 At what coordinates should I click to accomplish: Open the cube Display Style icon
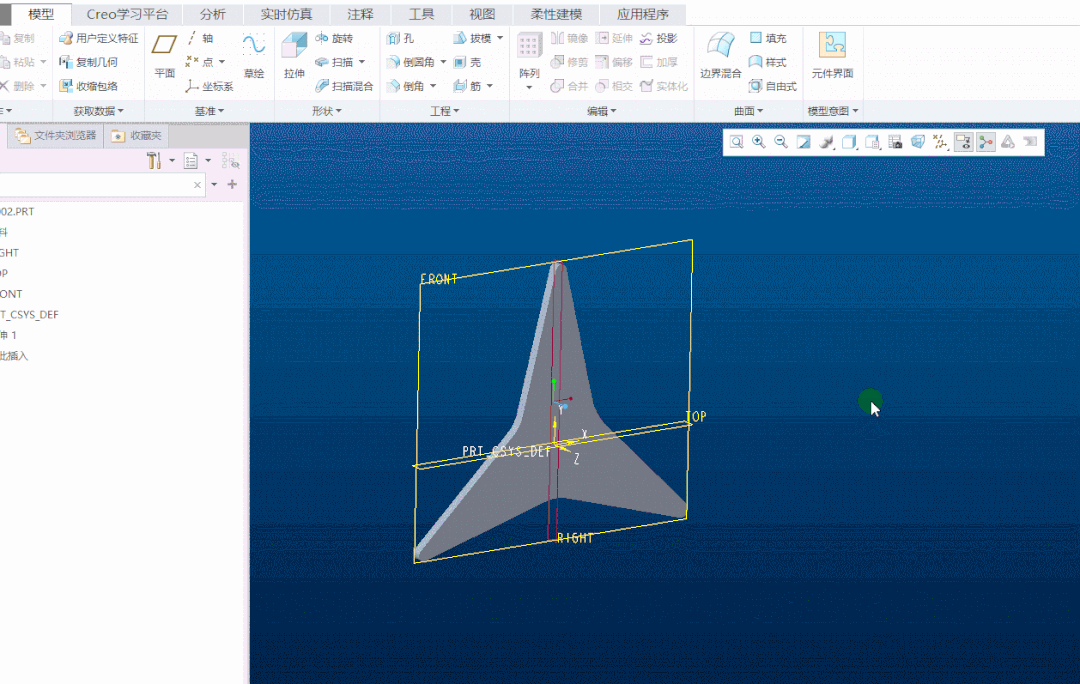(849, 142)
